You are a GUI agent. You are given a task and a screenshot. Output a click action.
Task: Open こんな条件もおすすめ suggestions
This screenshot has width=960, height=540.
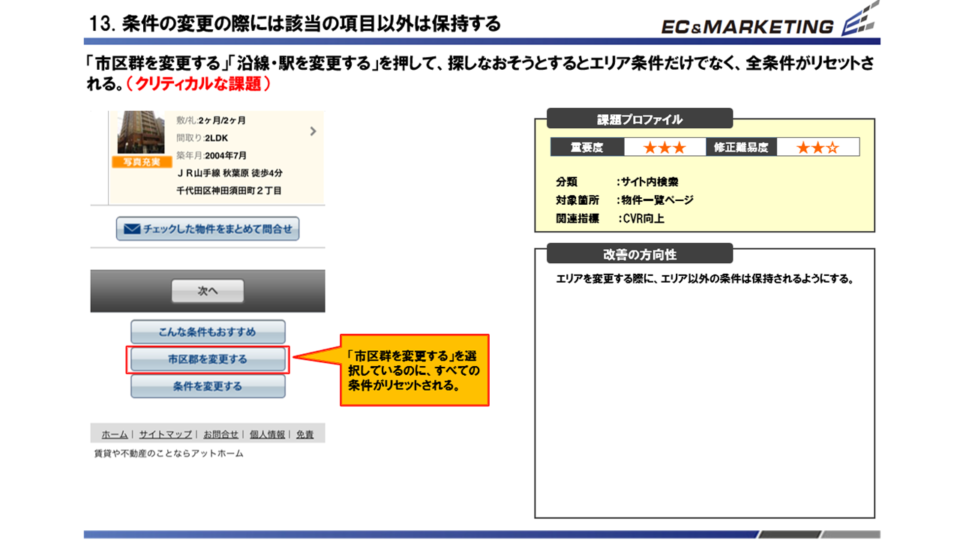pos(208,332)
